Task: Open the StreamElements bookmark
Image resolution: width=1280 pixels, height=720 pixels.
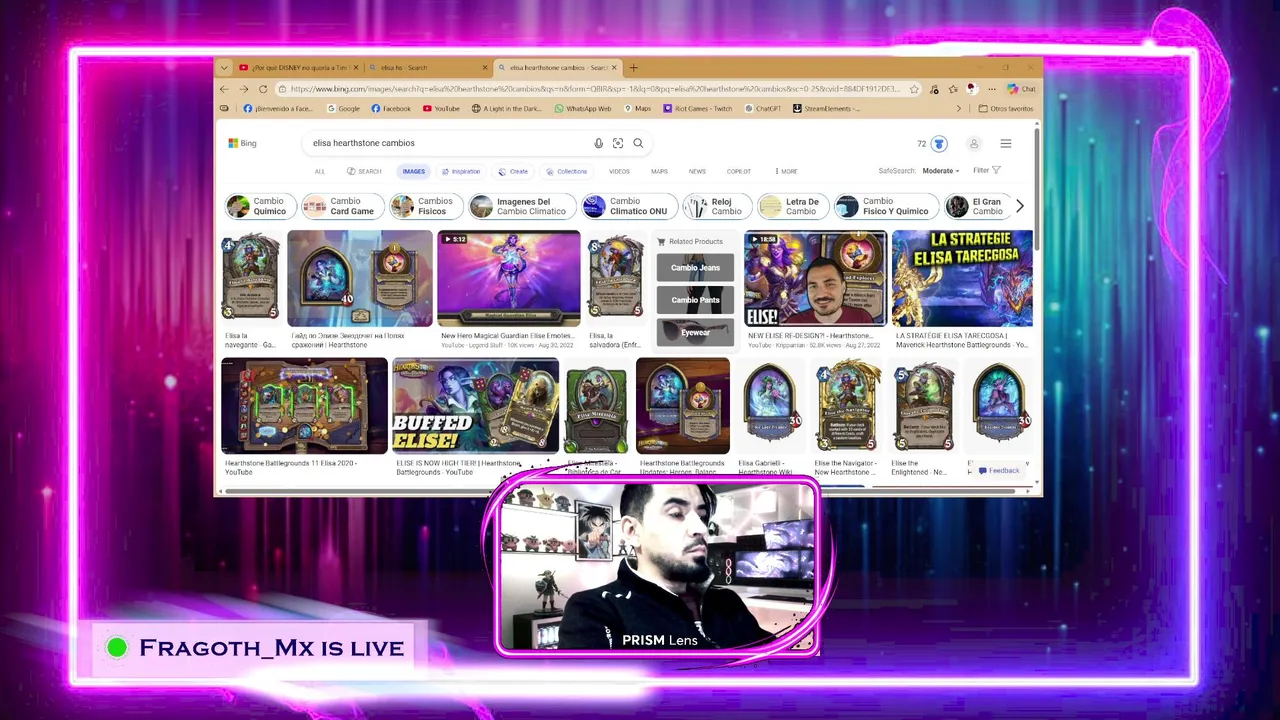Action: tap(826, 109)
